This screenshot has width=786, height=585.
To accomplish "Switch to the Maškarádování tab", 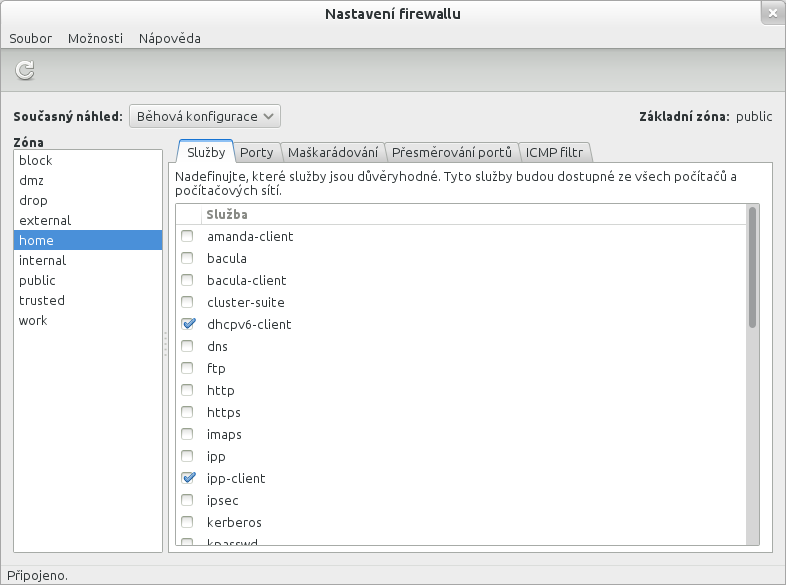I will click(x=332, y=152).
